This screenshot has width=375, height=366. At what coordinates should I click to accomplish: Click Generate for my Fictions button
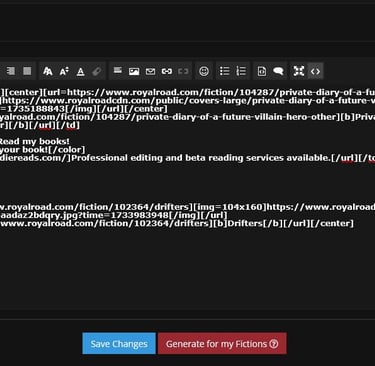click(222, 343)
